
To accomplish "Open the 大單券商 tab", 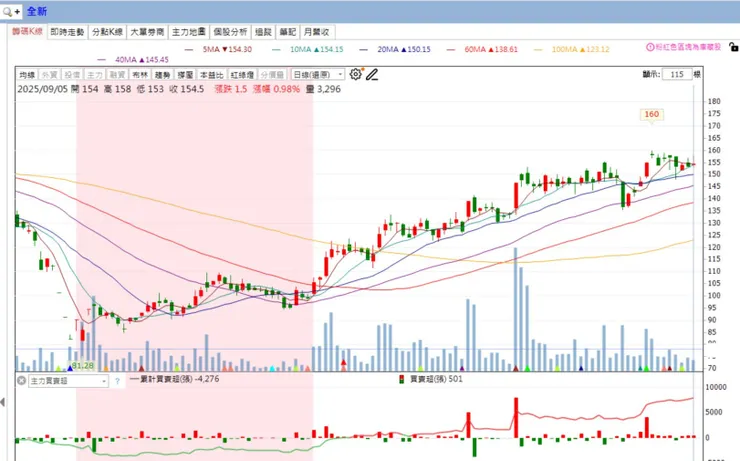I will pyautogui.click(x=147, y=32).
